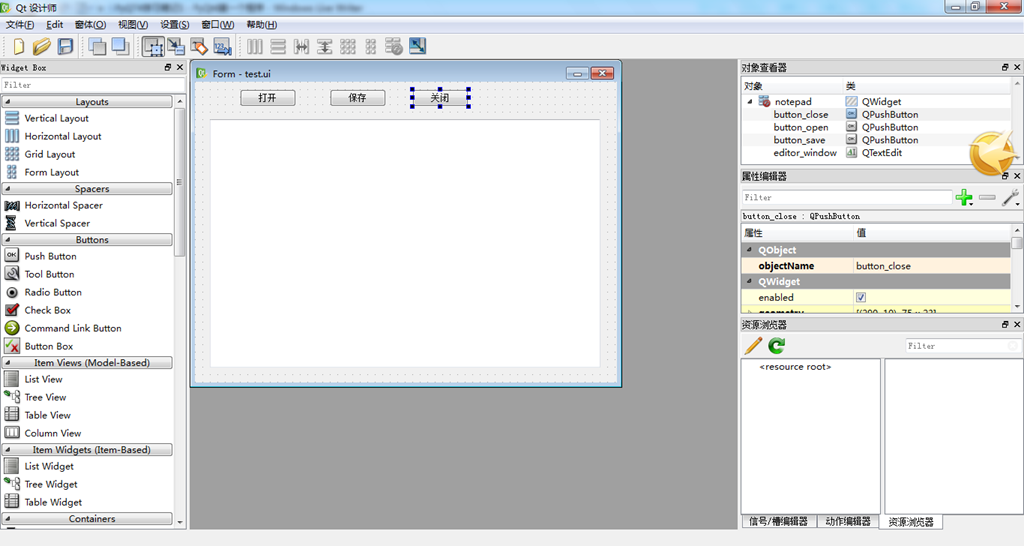Click the green plus add property icon

[x=964, y=197]
